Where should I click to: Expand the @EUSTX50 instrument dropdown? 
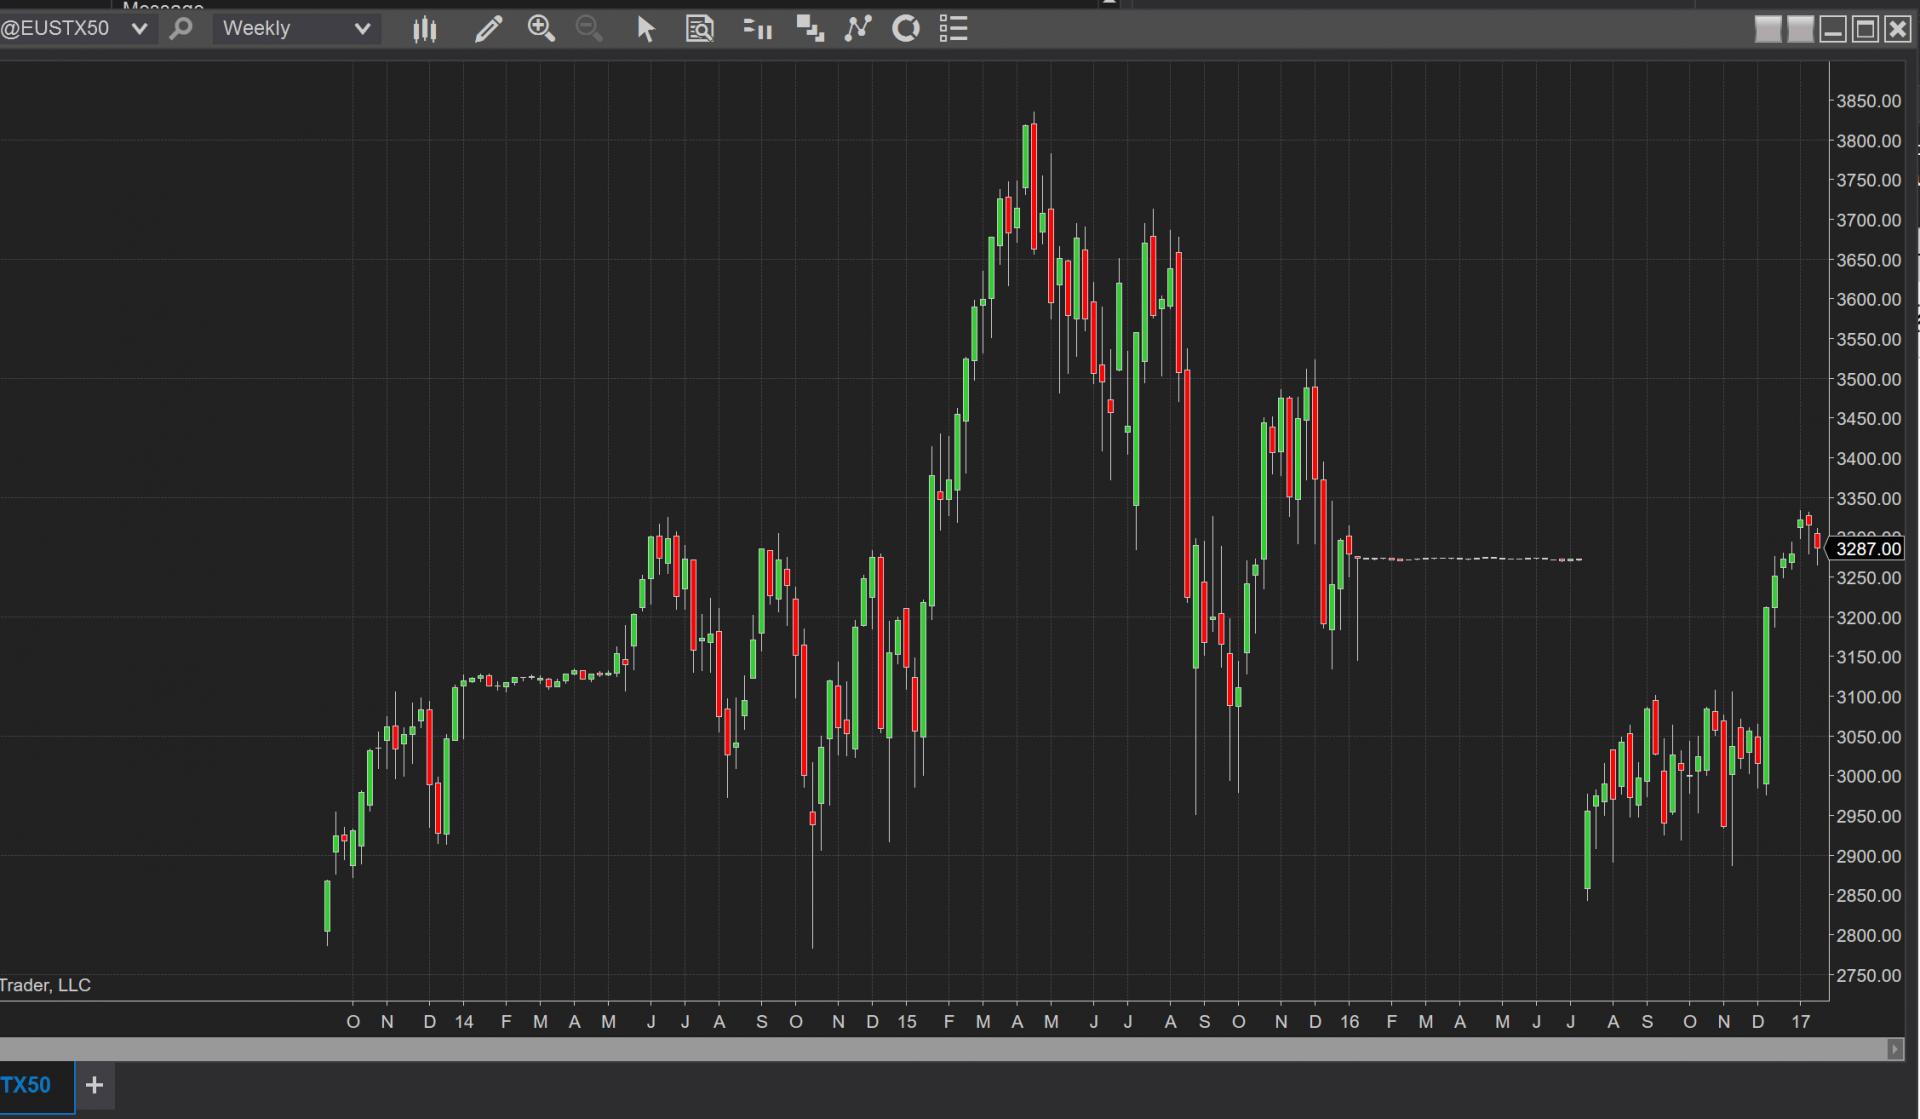tap(140, 29)
